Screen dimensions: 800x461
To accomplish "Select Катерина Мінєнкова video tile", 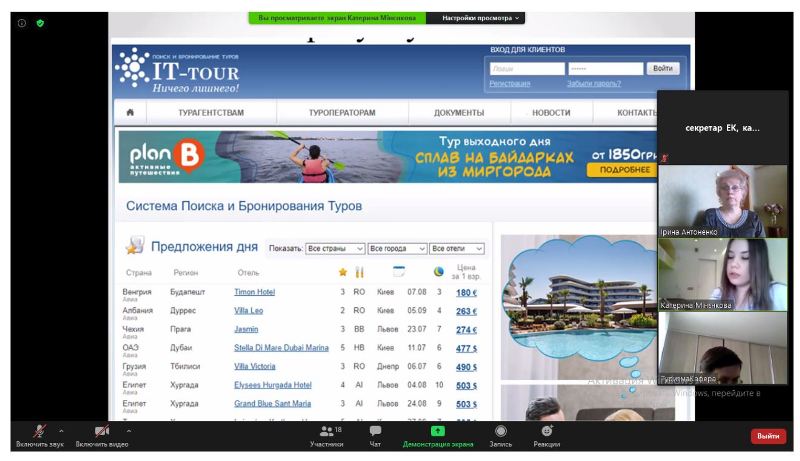I will (722, 274).
